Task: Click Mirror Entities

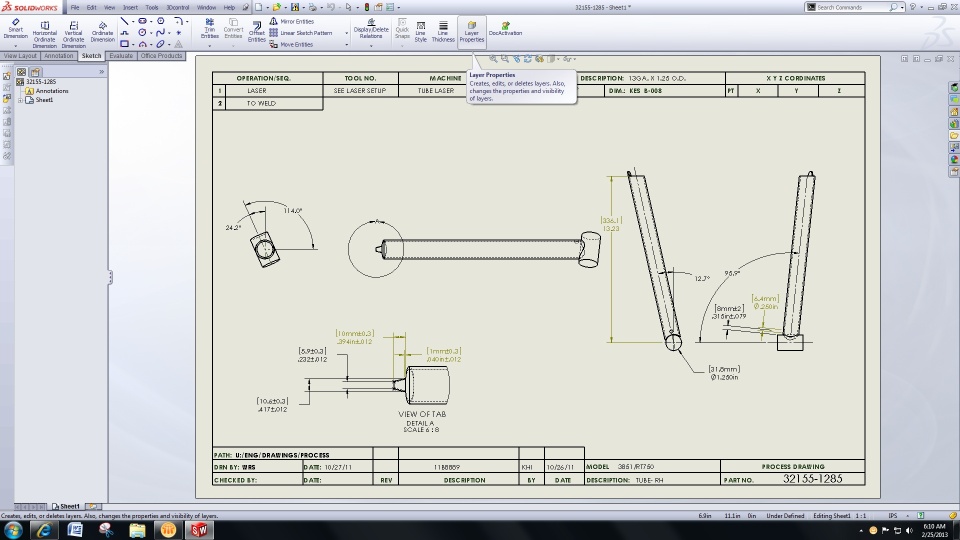Action: (x=291, y=21)
